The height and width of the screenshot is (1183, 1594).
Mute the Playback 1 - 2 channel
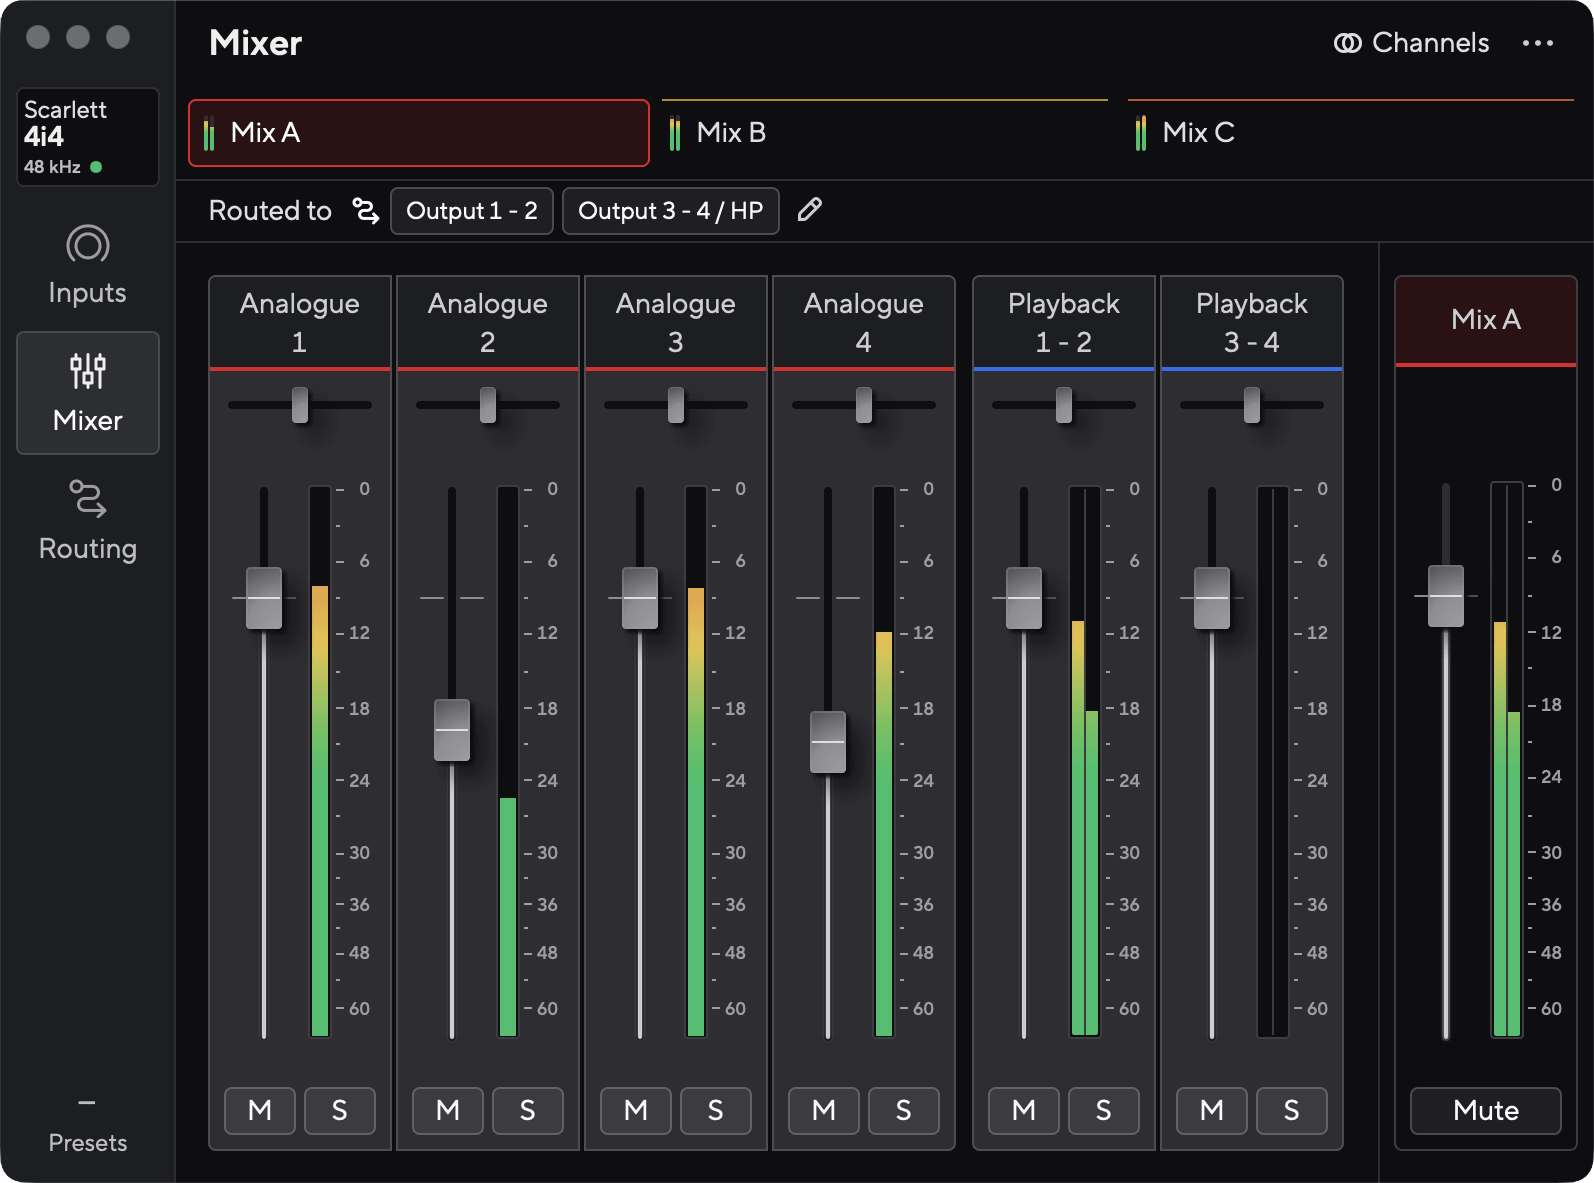coord(1024,1111)
